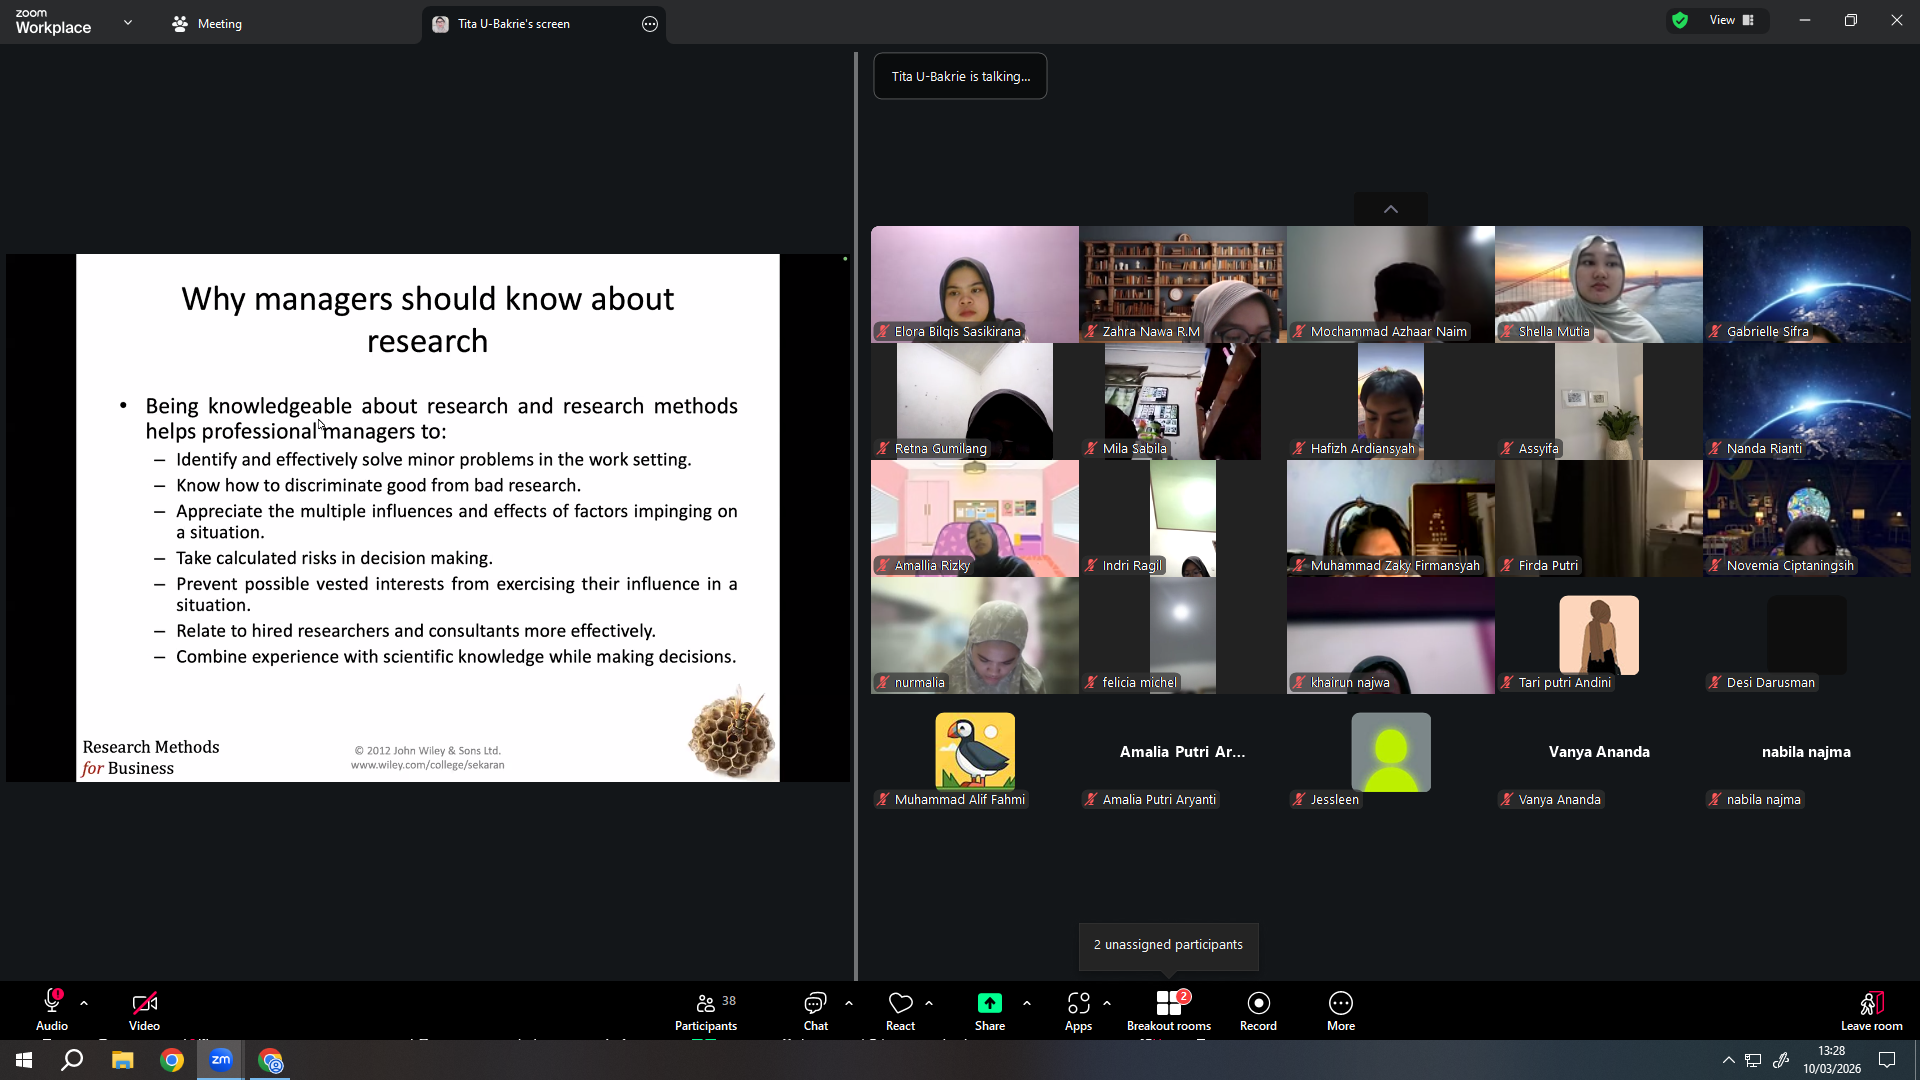This screenshot has width=1920, height=1080.
Task: Select Mila Sabila's video tile
Action: (1183, 401)
